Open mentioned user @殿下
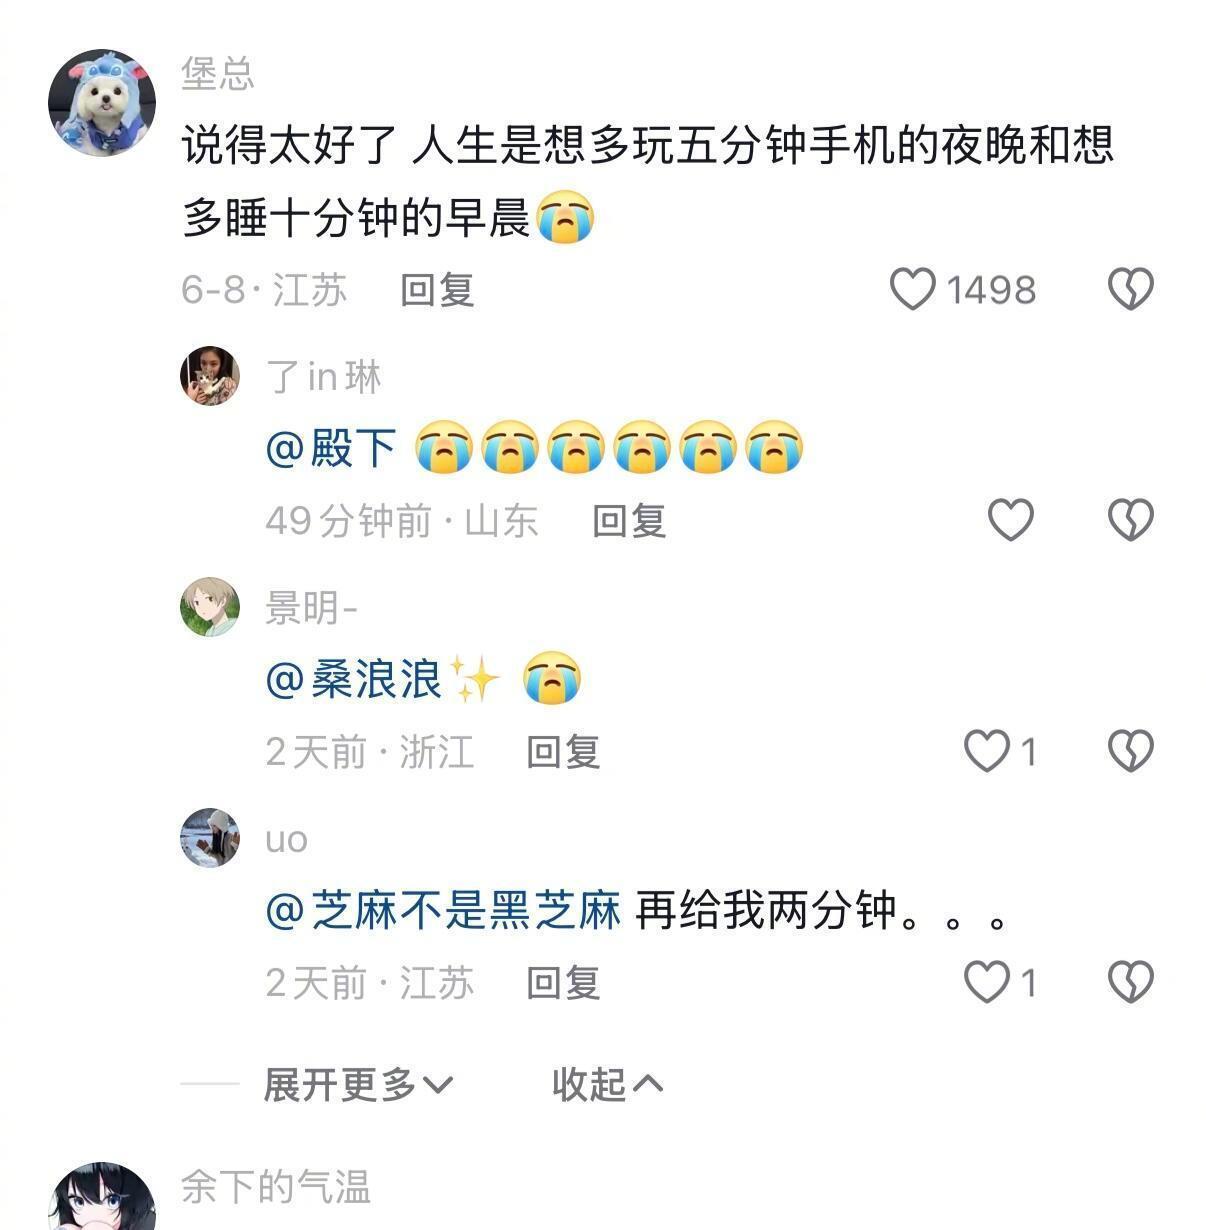This screenshot has height=1230, width=1206. coord(331,447)
